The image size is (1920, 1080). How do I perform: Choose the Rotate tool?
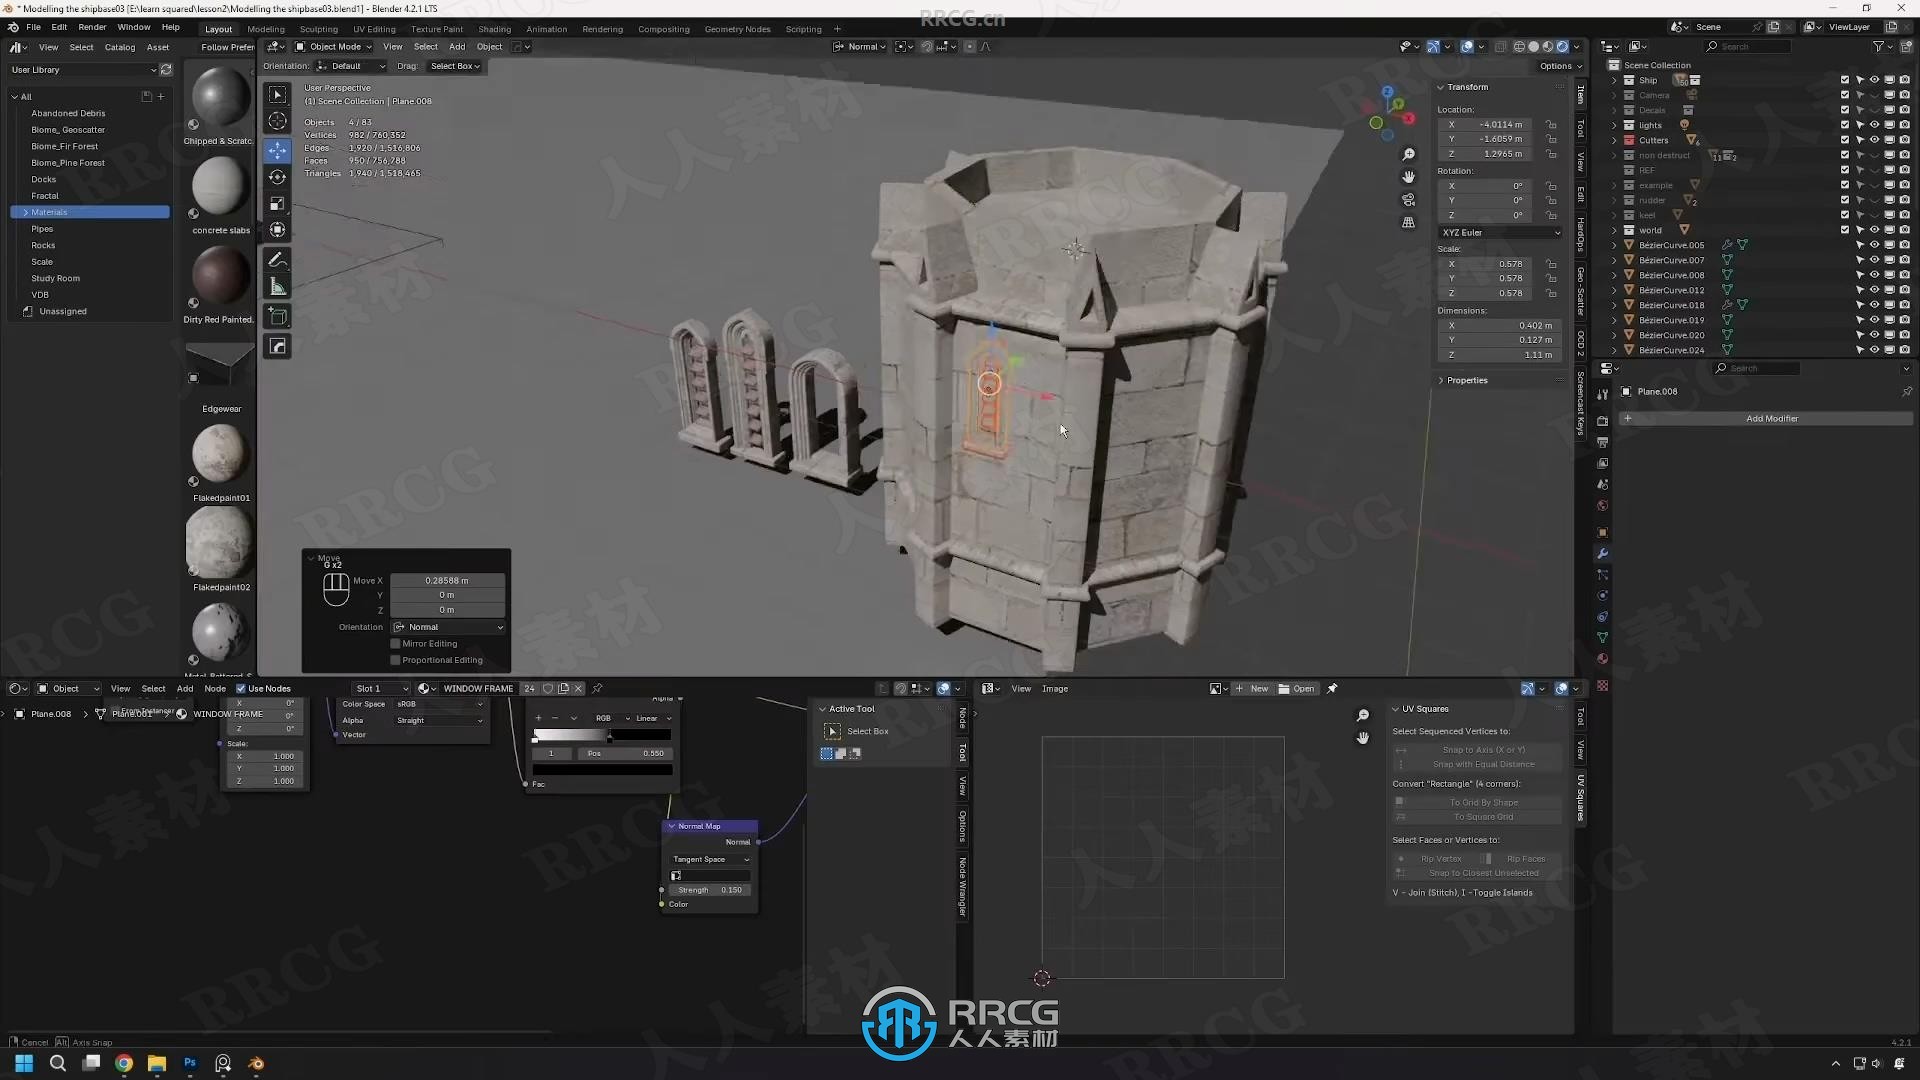pyautogui.click(x=277, y=177)
